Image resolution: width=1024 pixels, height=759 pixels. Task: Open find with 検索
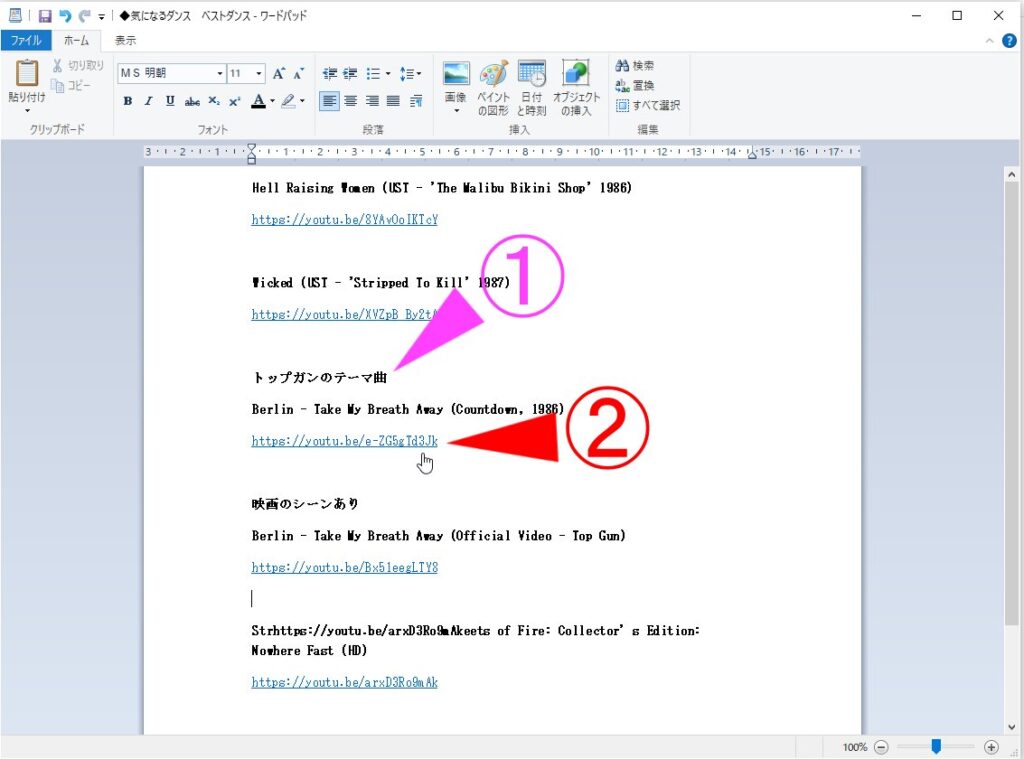pyautogui.click(x=635, y=65)
